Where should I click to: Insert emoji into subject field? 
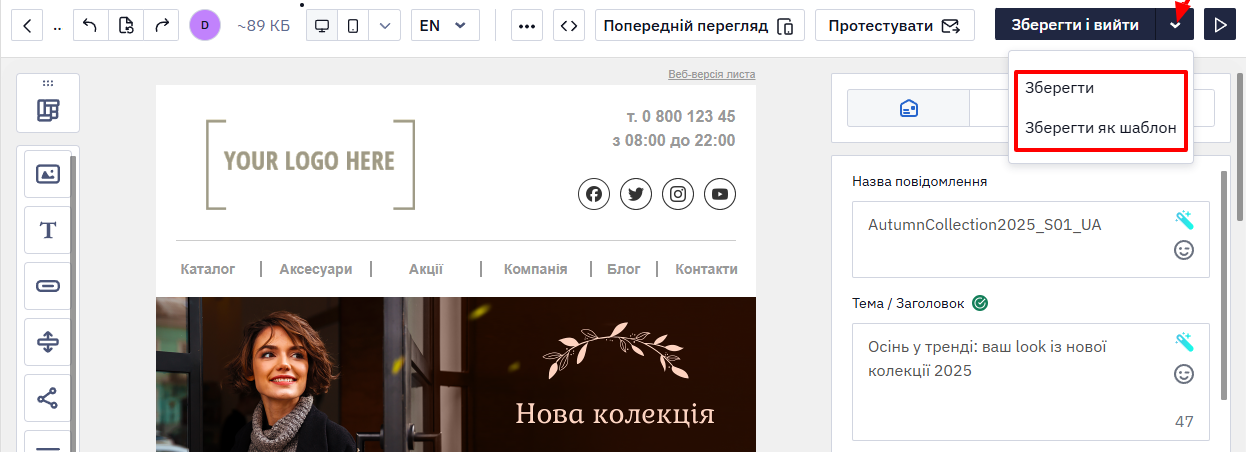click(x=1185, y=374)
